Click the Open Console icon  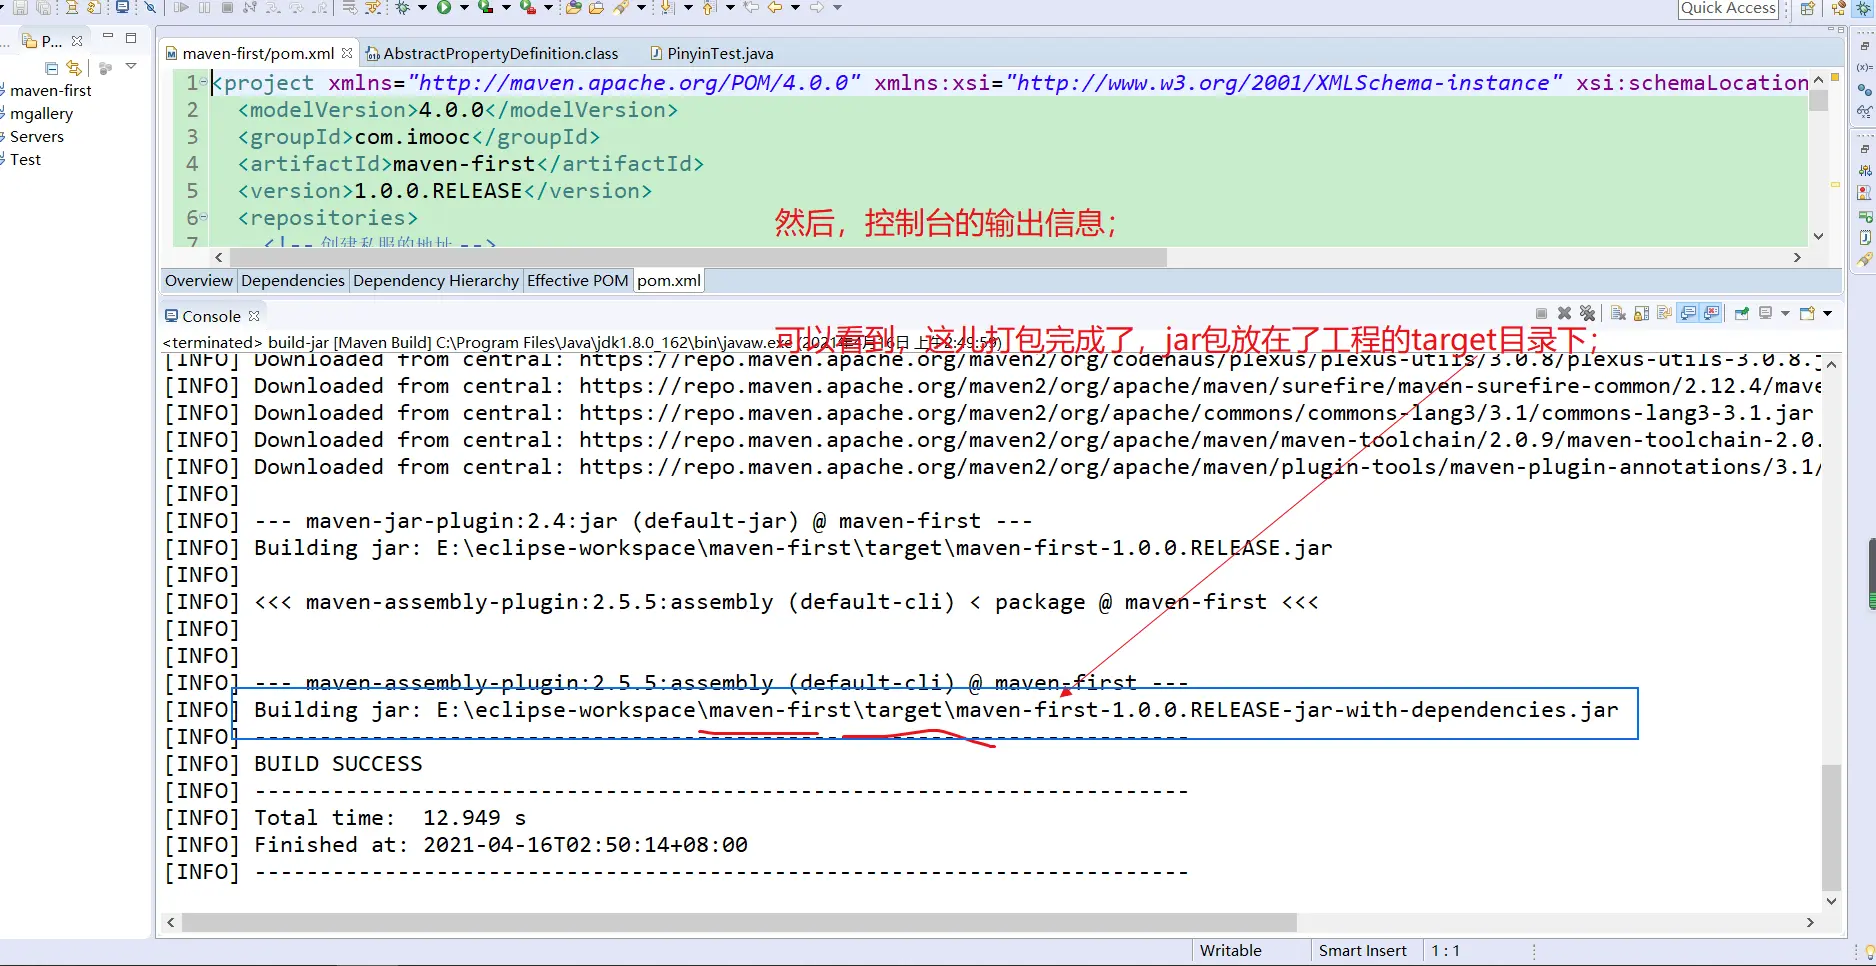click(x=1807, y=314)
